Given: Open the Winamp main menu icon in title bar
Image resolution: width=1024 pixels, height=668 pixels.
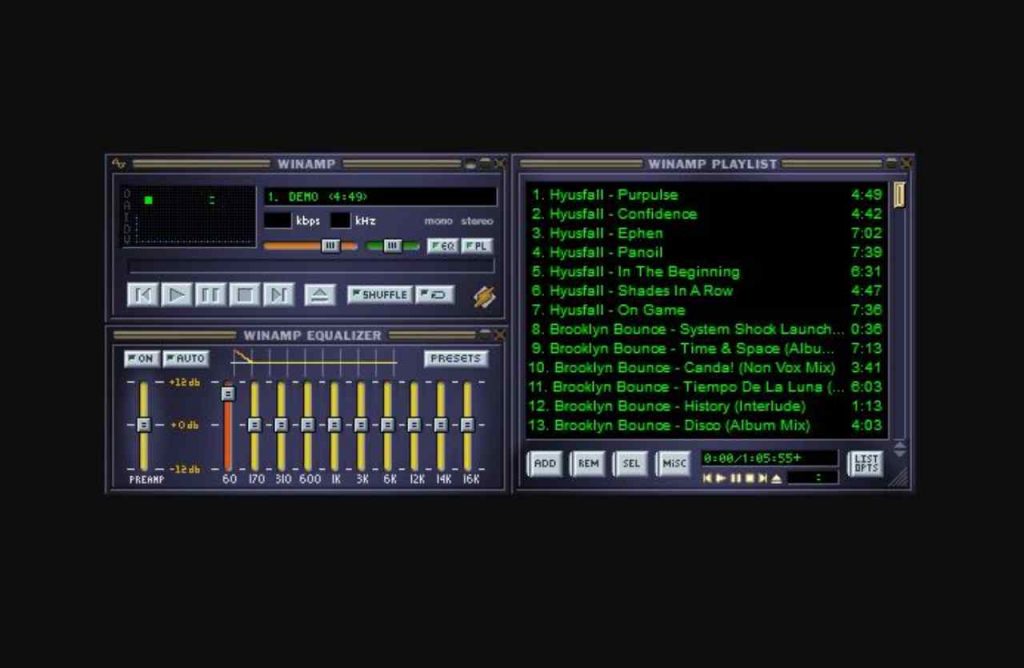Looking at the screenshot, I should [119, 163].
